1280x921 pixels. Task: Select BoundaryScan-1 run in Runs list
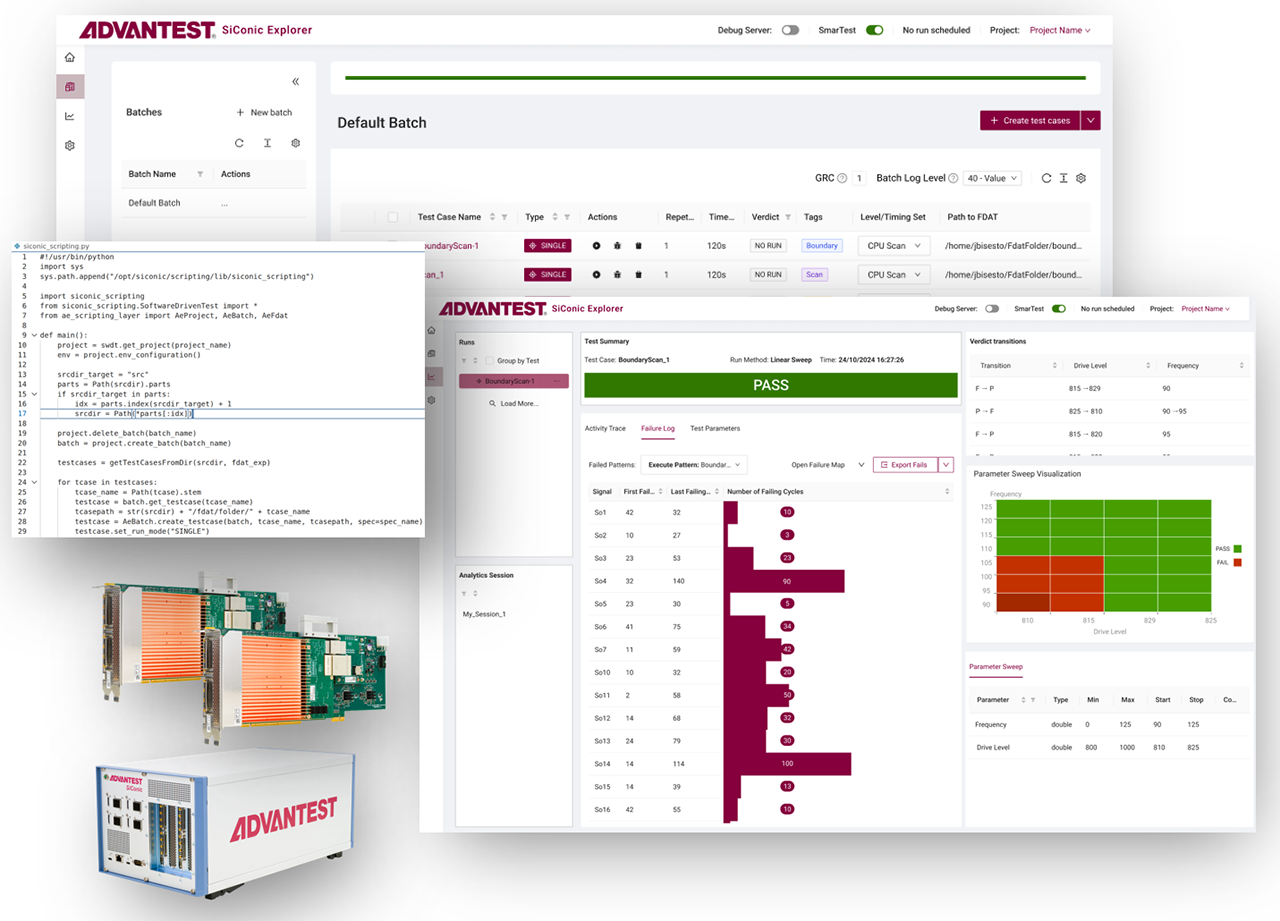pyautogui.click(x=513, y=381)
